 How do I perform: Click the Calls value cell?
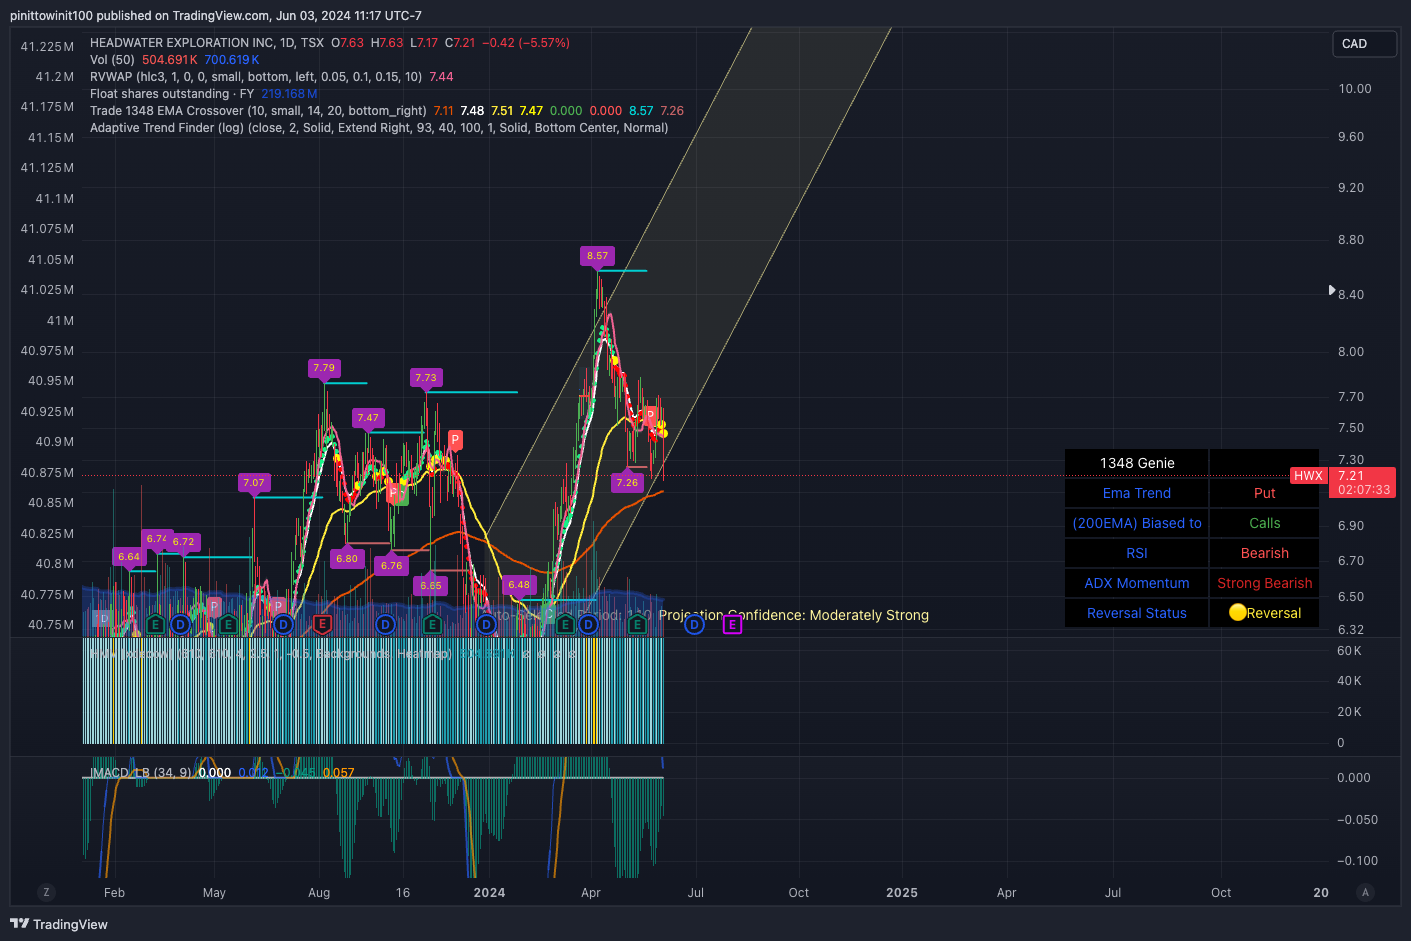click(1264, 523)
